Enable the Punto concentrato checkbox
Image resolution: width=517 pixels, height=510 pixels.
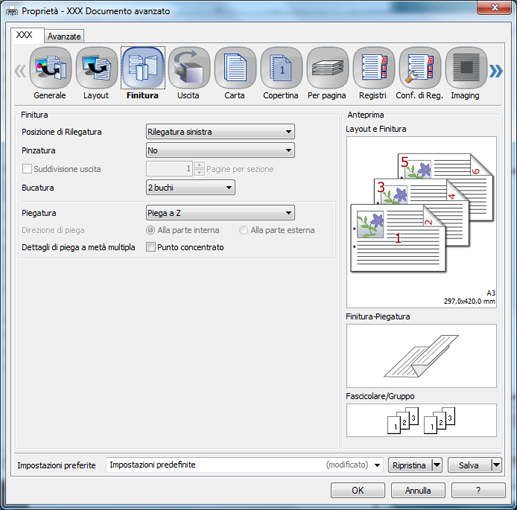pos(151,247)
